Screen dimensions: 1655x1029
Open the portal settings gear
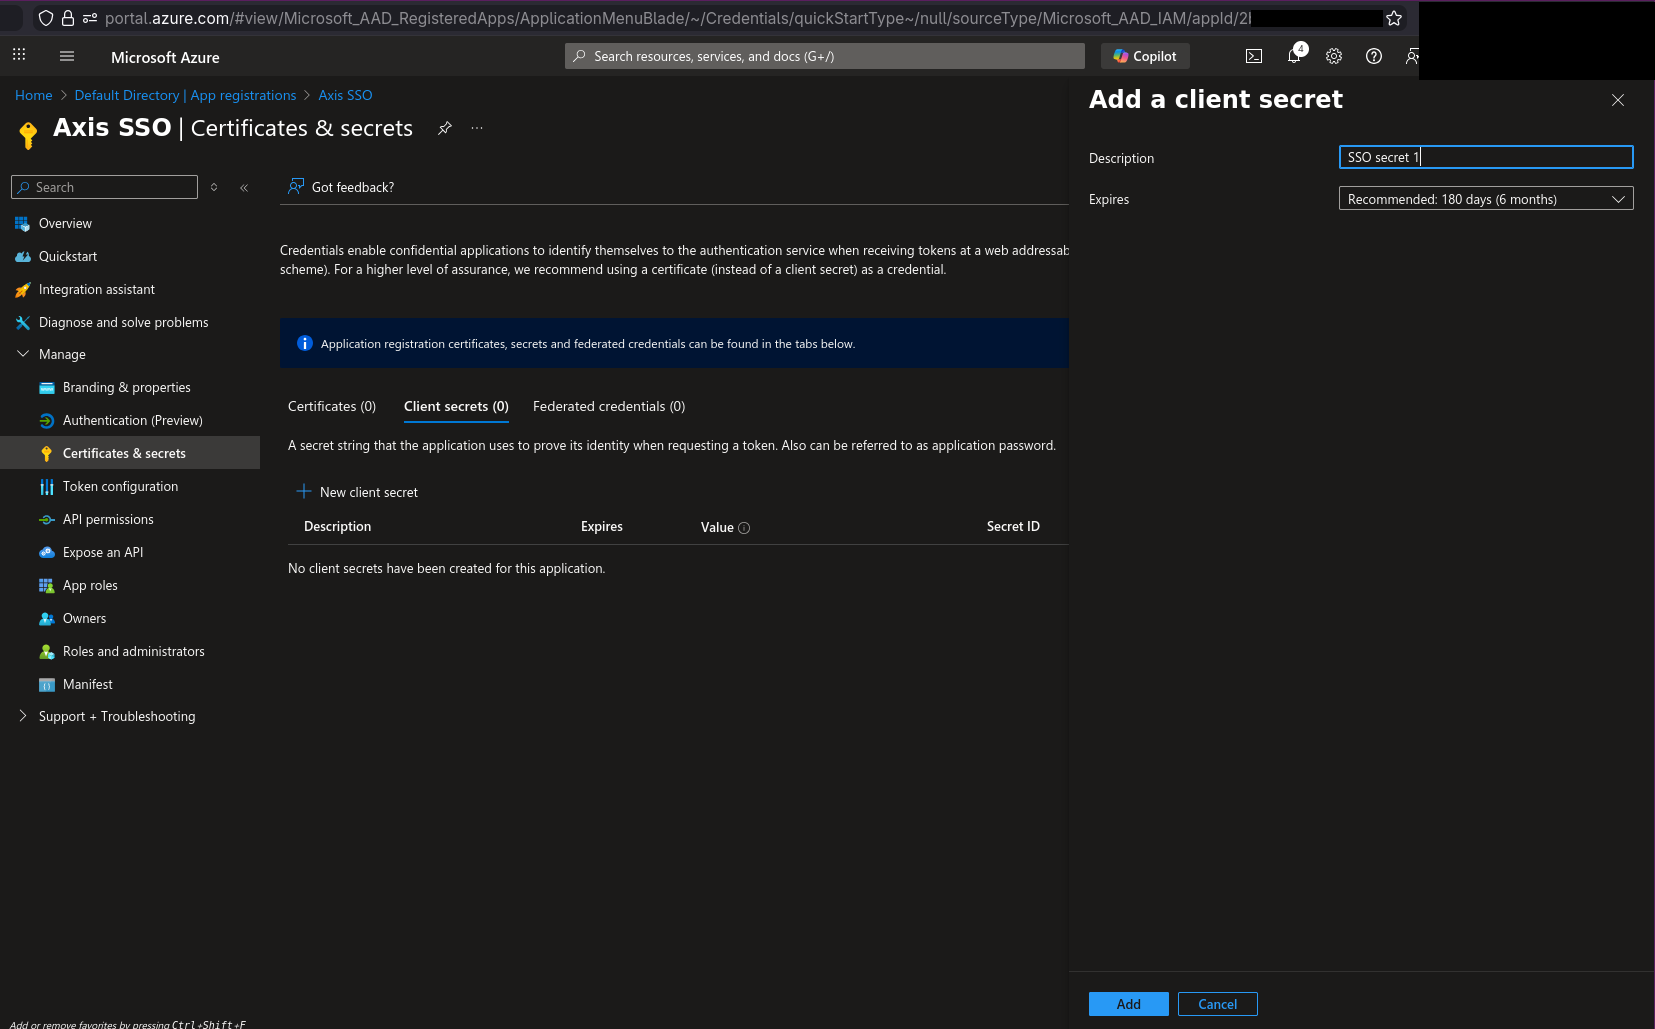pos(1333,56)
